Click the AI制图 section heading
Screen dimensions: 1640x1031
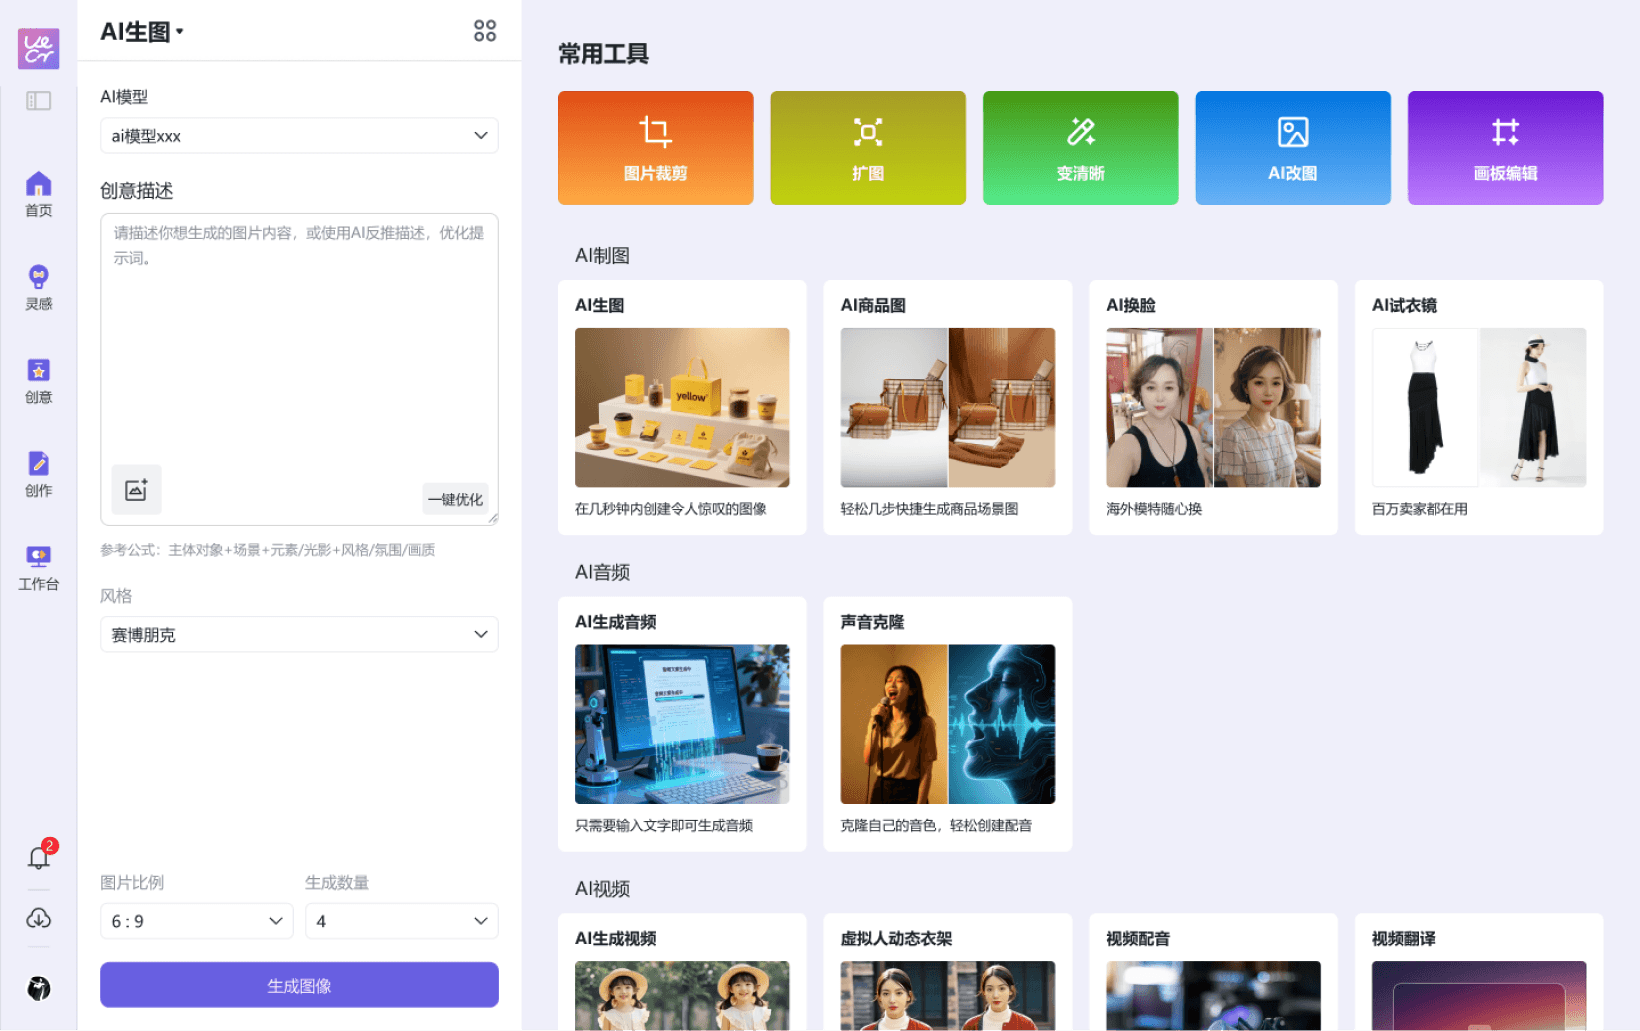point(602,256)
